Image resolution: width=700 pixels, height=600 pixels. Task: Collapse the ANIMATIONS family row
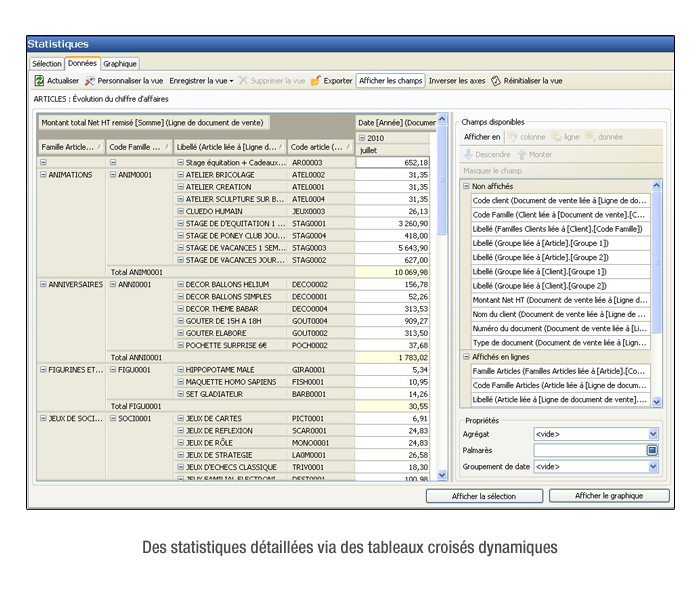pyautogui.click(x=43, y=175)
